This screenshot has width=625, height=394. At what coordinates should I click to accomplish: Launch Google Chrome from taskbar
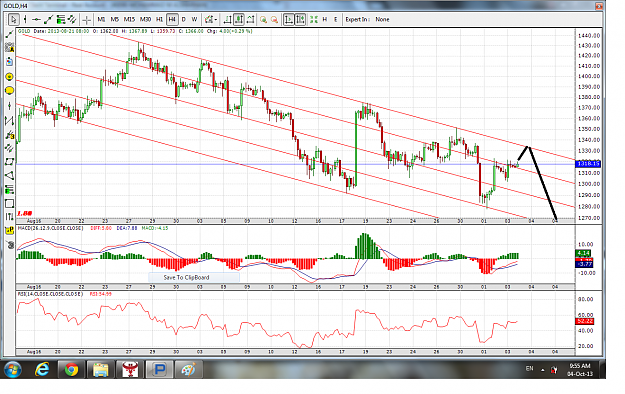(72, 370)
